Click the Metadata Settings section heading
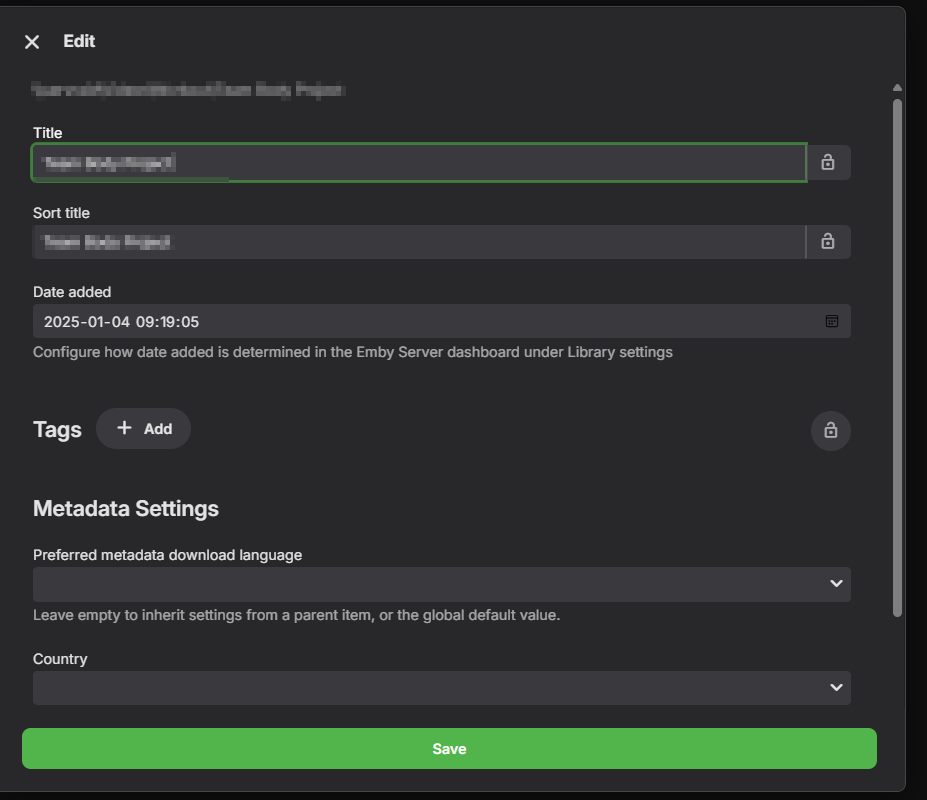The image size is (927, 800). (x=126, y=508)
